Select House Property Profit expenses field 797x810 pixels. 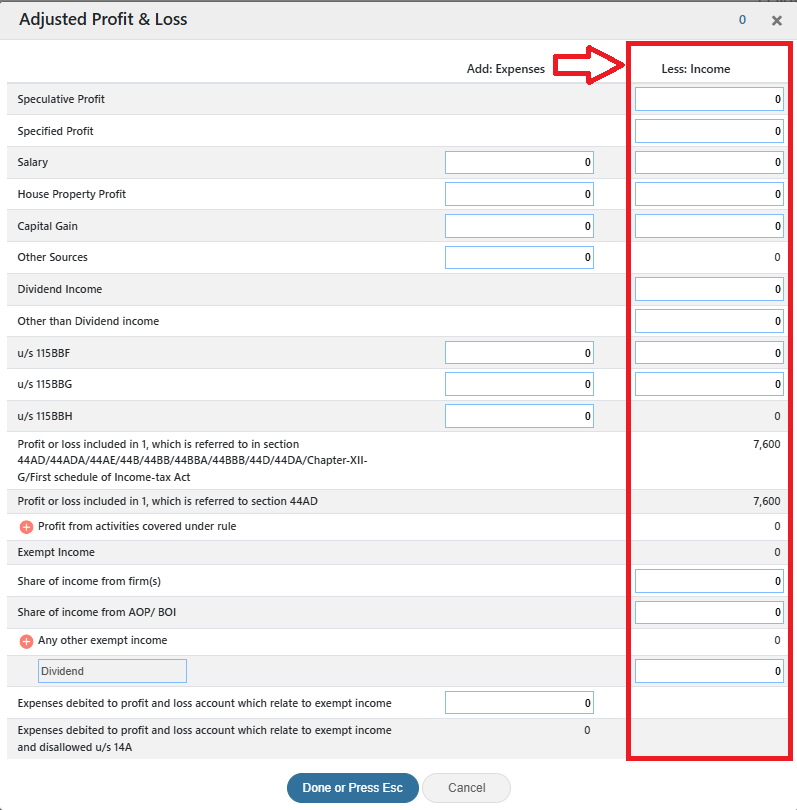point(519,194)
